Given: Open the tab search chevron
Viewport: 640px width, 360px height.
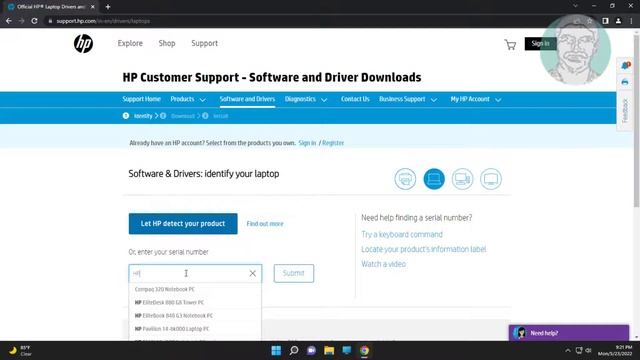Looking at the screenshot, I should pos(575,6).
